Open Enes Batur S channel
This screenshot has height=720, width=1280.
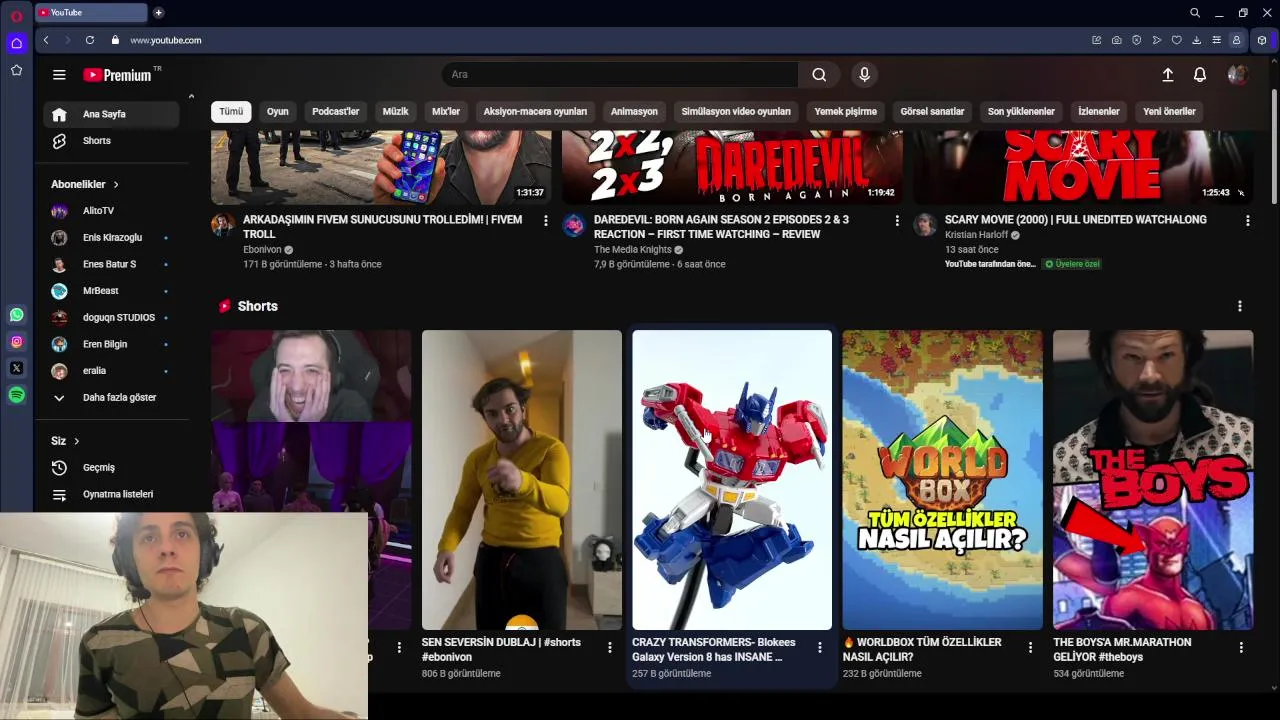click(111, 264)
